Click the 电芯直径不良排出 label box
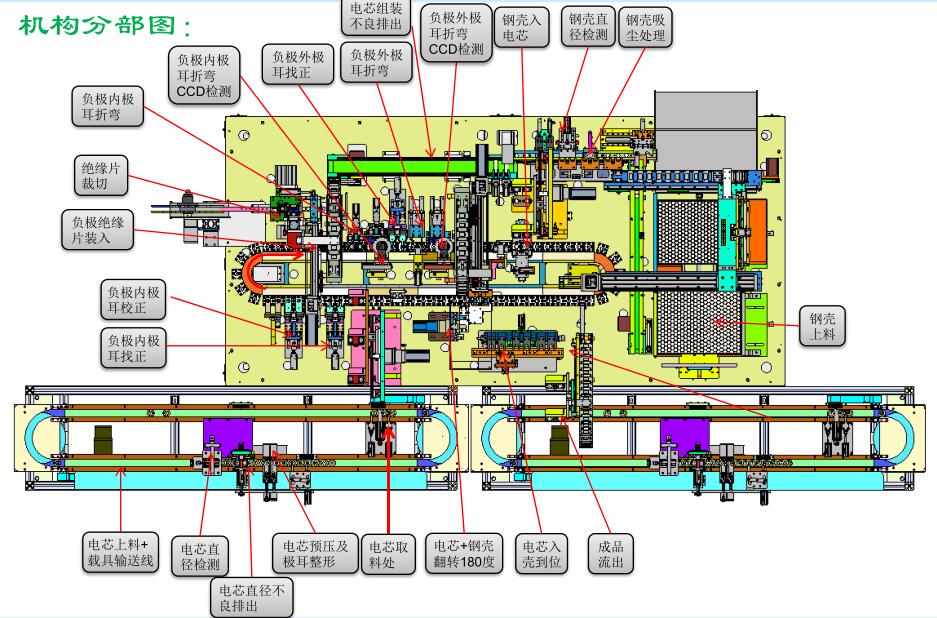 (x=252, y=597)
